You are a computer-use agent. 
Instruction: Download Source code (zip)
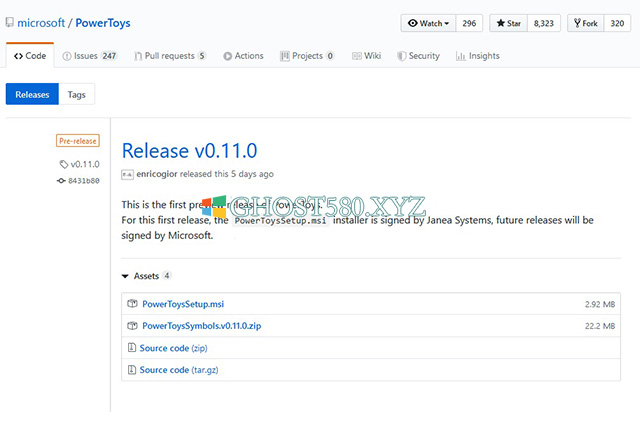point(173,348)
